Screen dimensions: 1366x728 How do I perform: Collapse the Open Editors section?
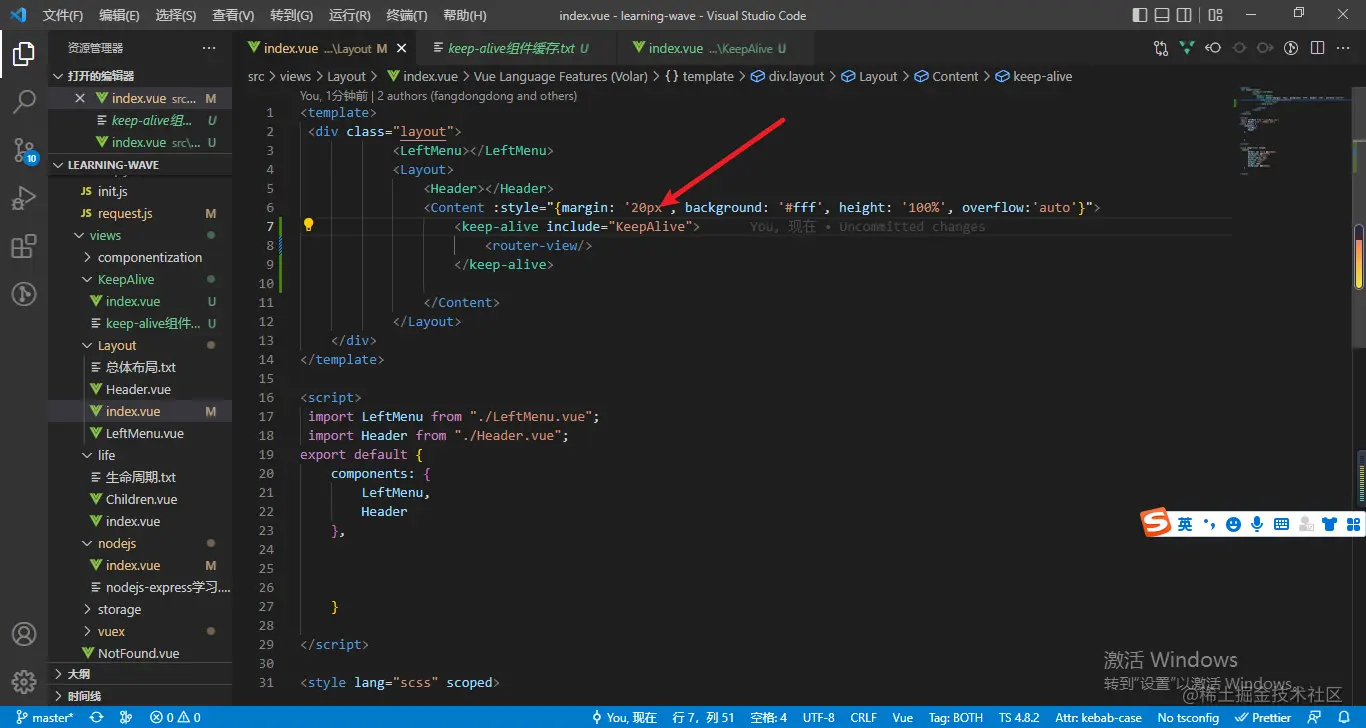140,76
